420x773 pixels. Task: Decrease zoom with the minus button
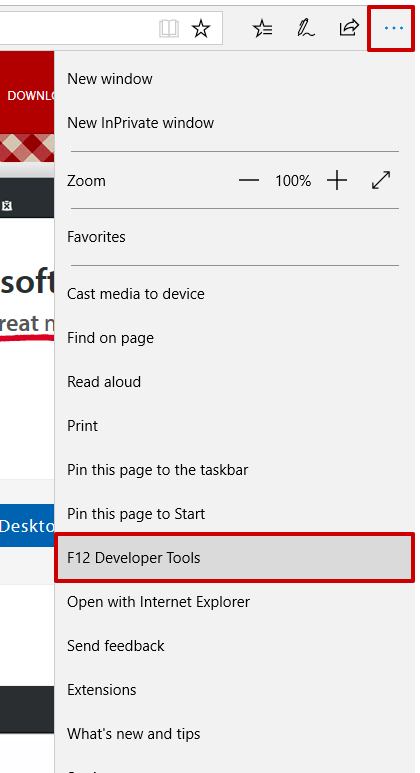click(x=249, y=181)
